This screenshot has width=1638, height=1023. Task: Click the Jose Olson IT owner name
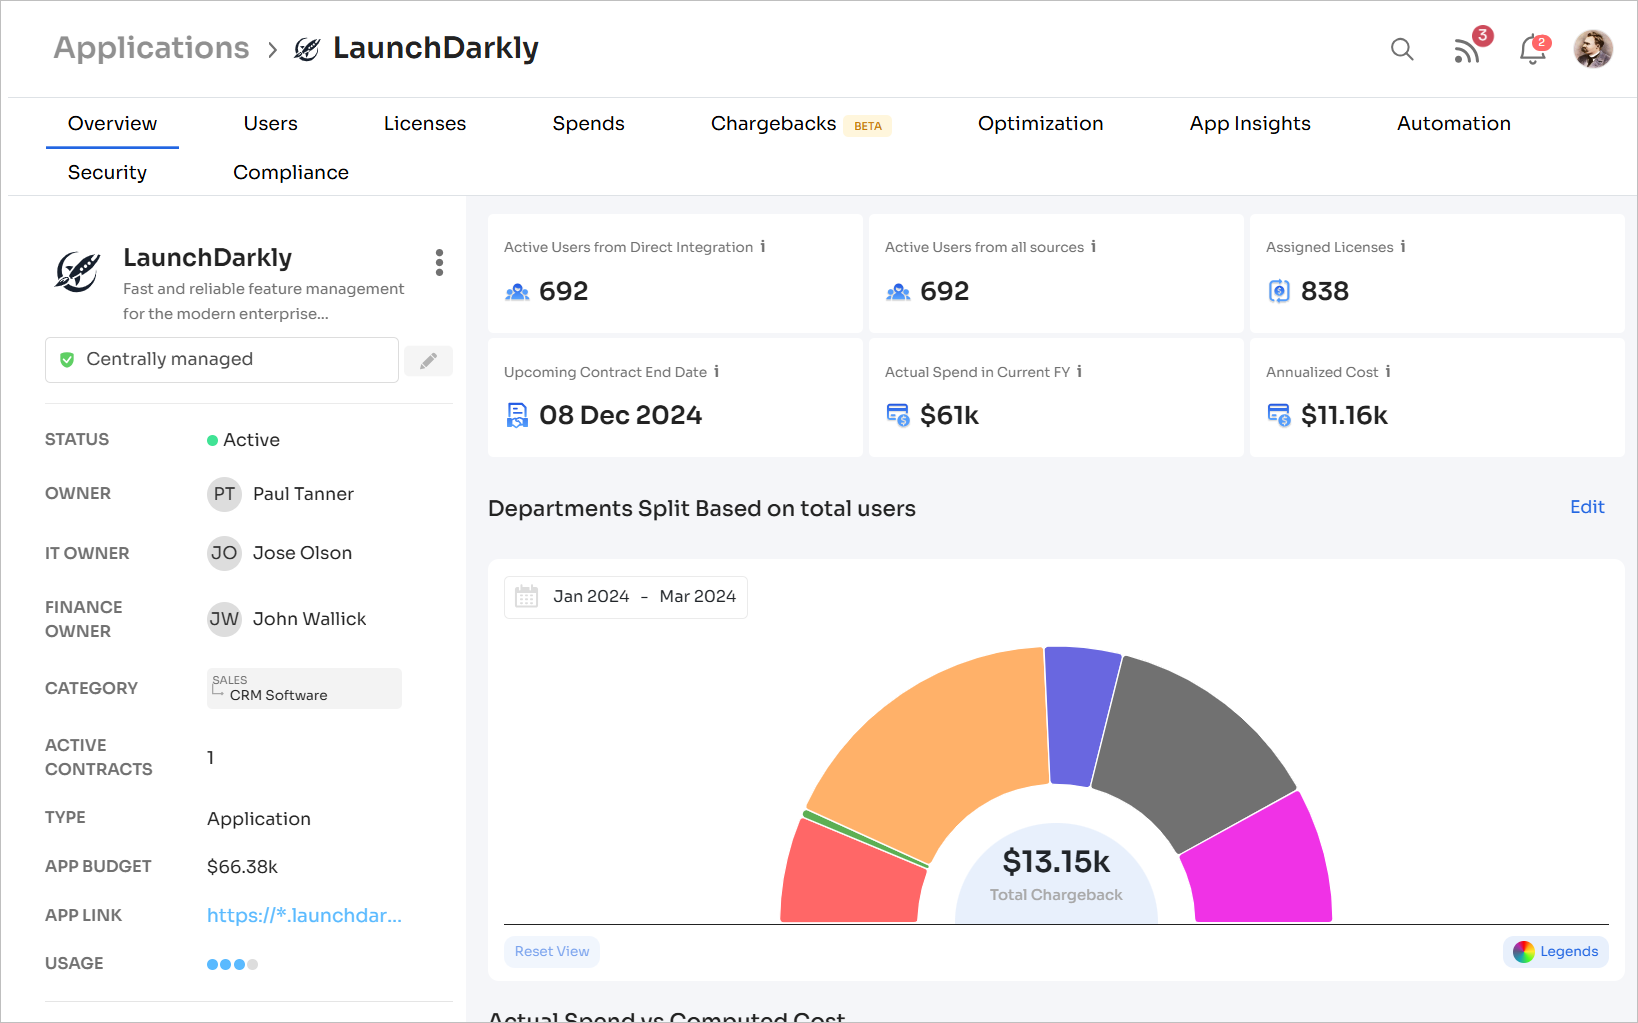[302, 553]
